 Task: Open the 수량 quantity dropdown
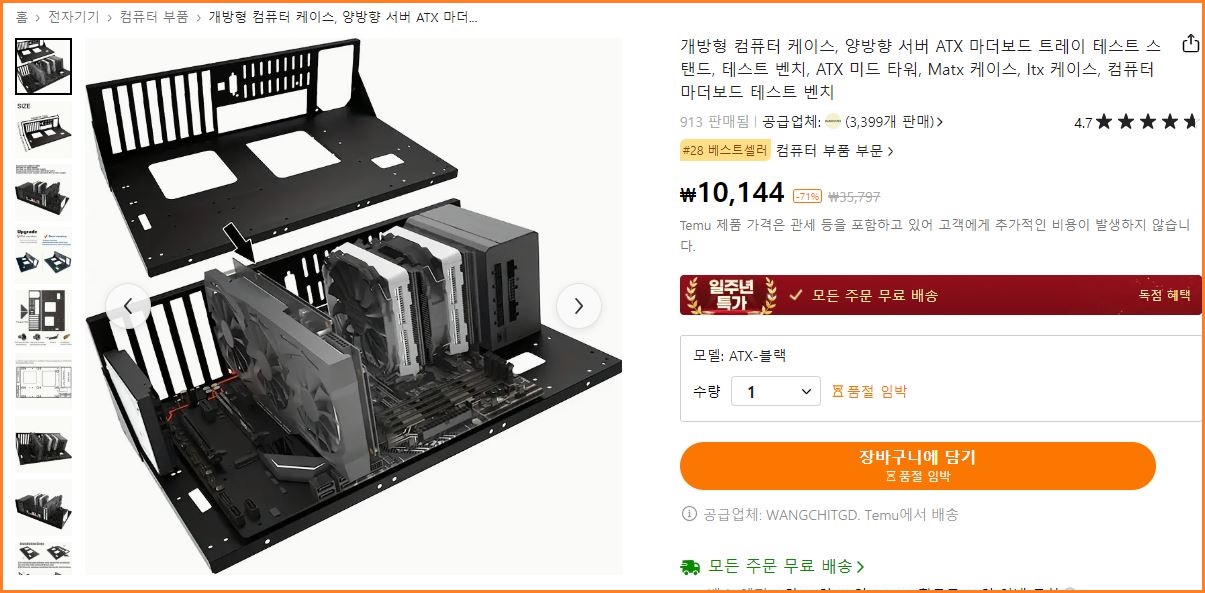coord(776,392)
